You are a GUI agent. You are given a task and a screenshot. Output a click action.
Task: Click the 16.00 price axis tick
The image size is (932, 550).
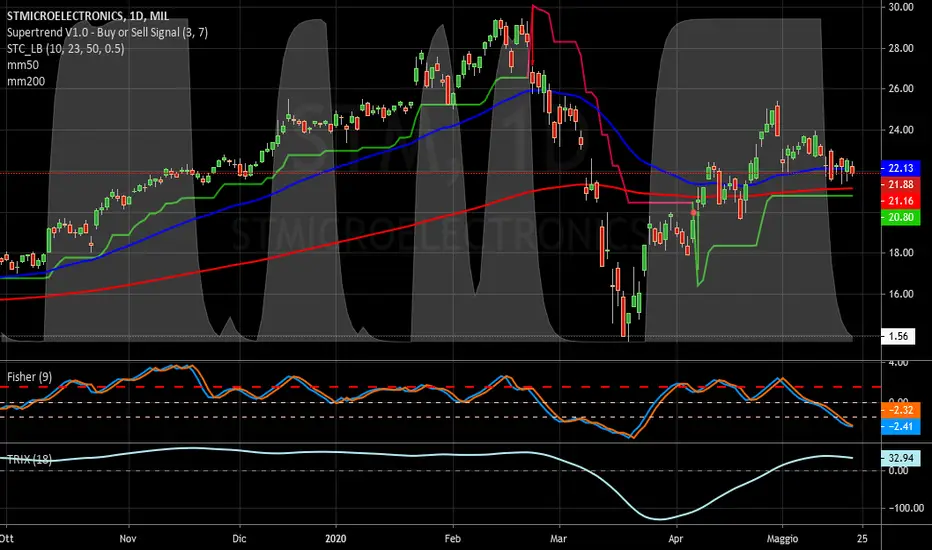click(900, 294)
